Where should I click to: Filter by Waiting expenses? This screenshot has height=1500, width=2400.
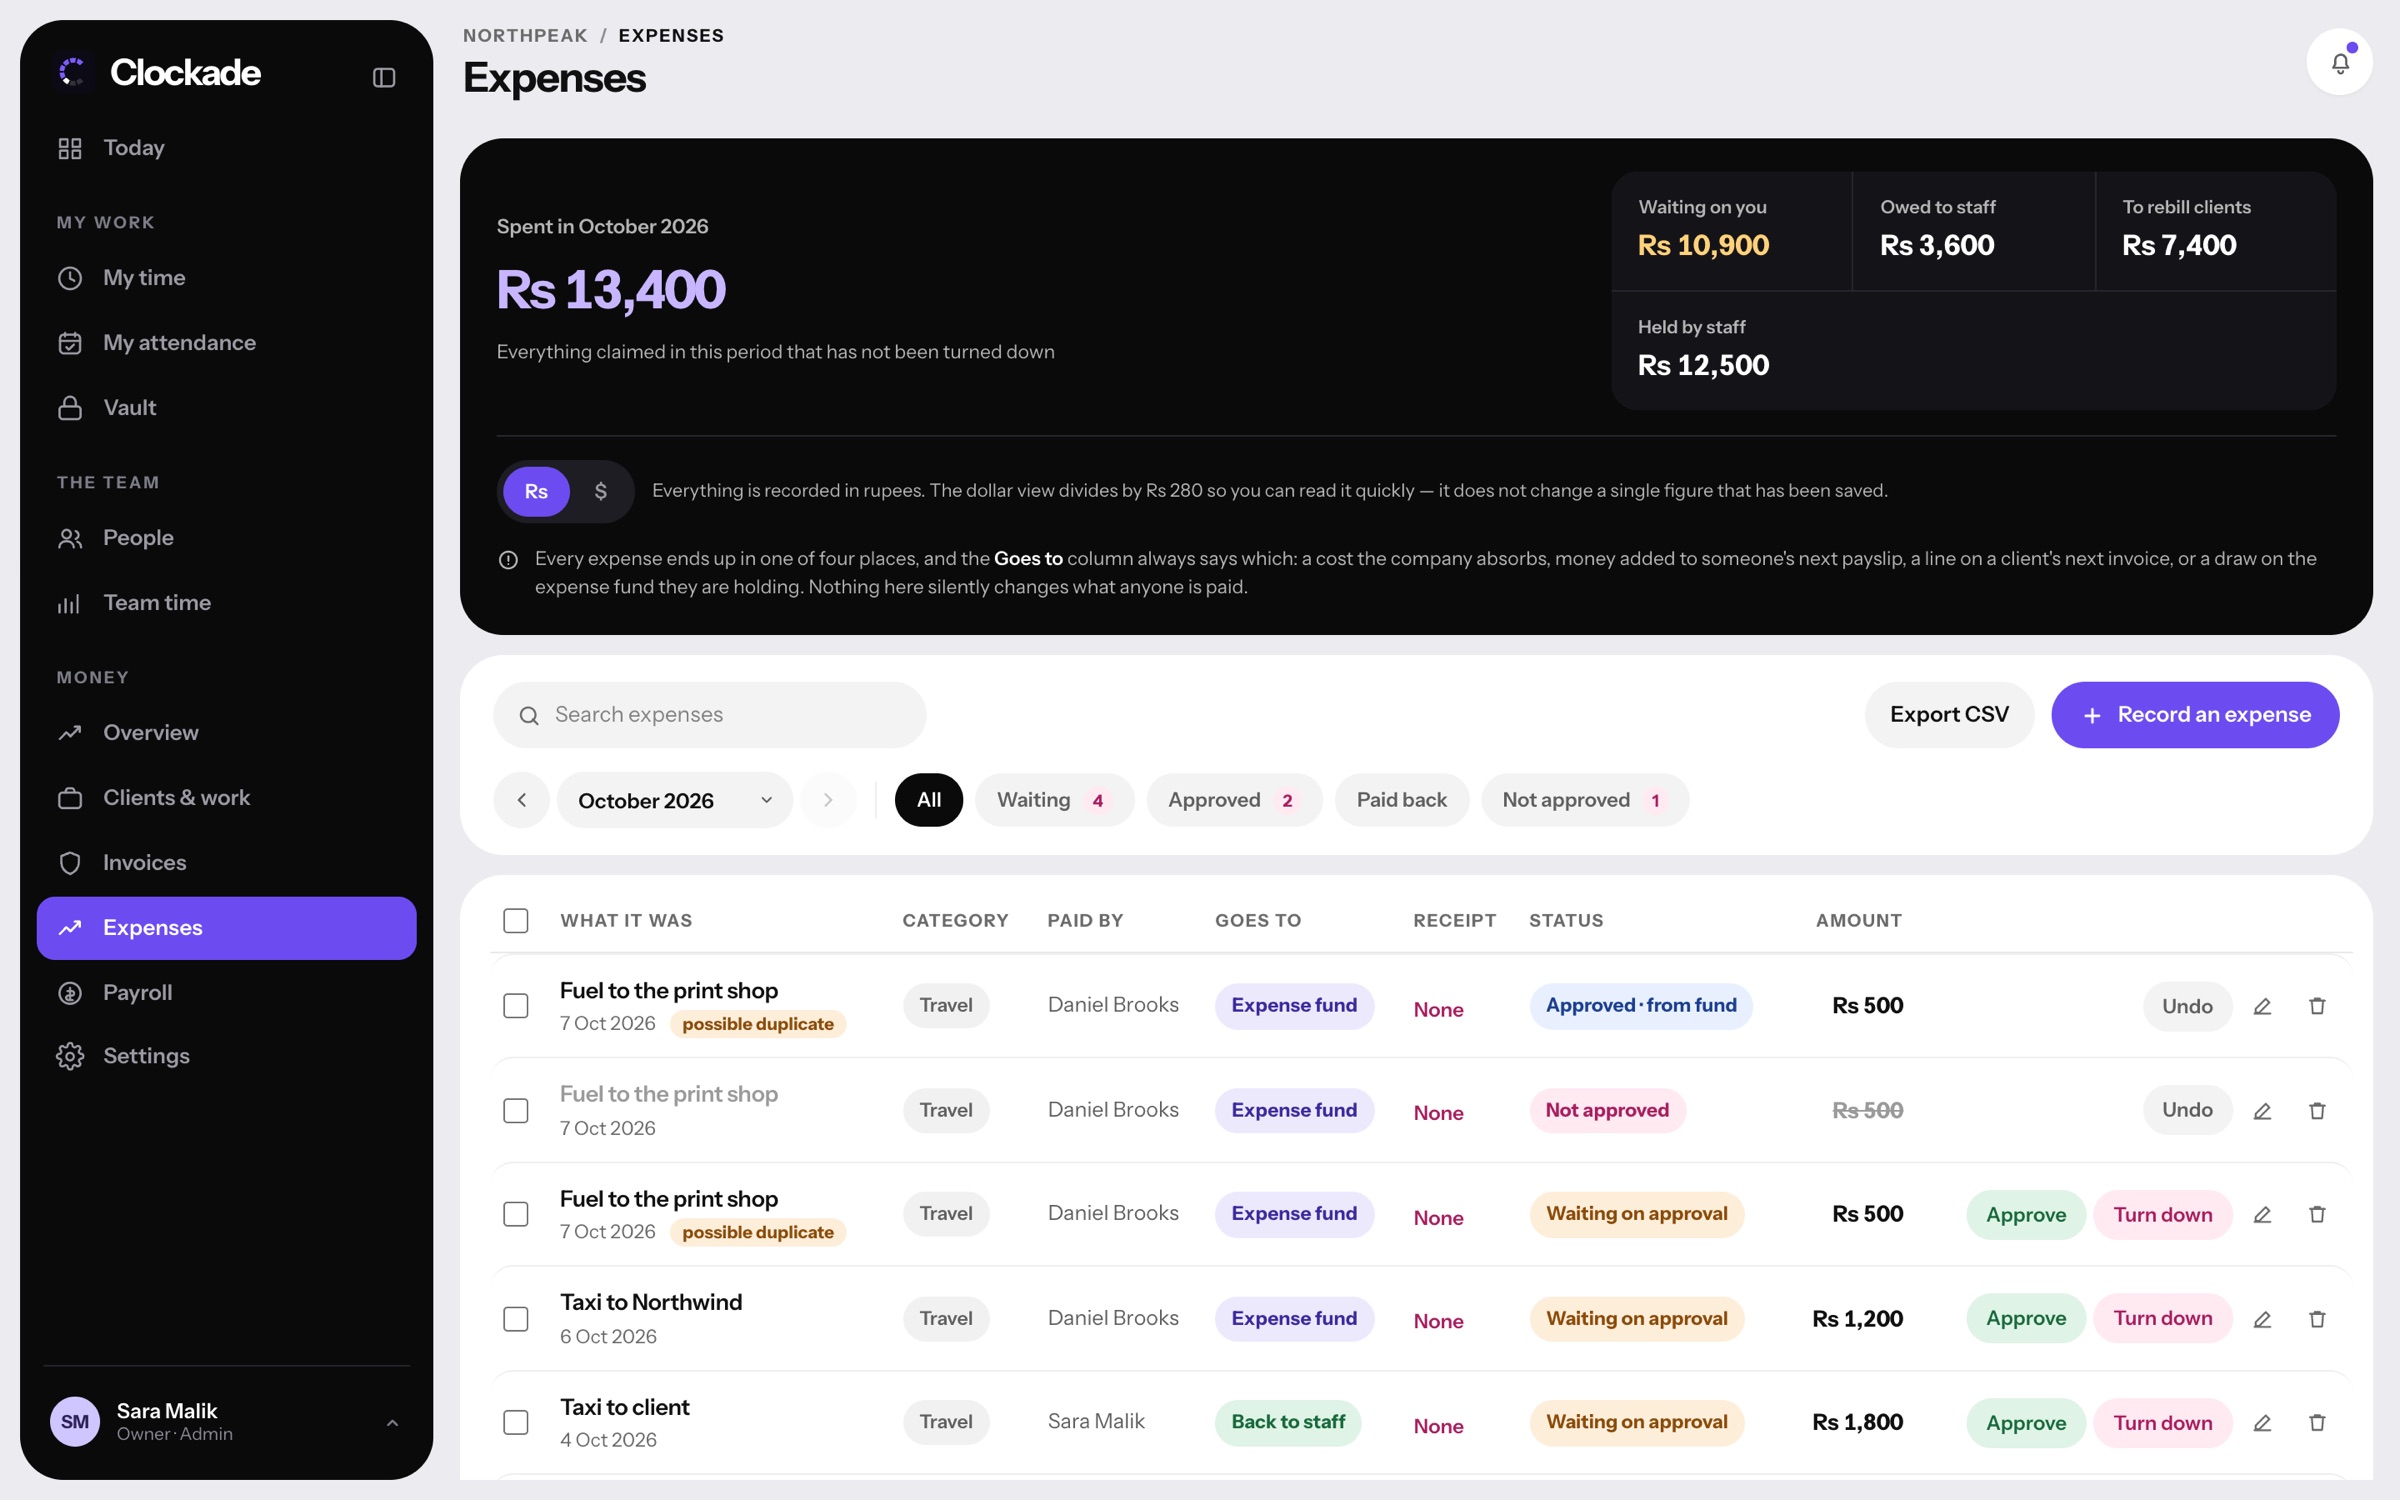coord(1054,800)
